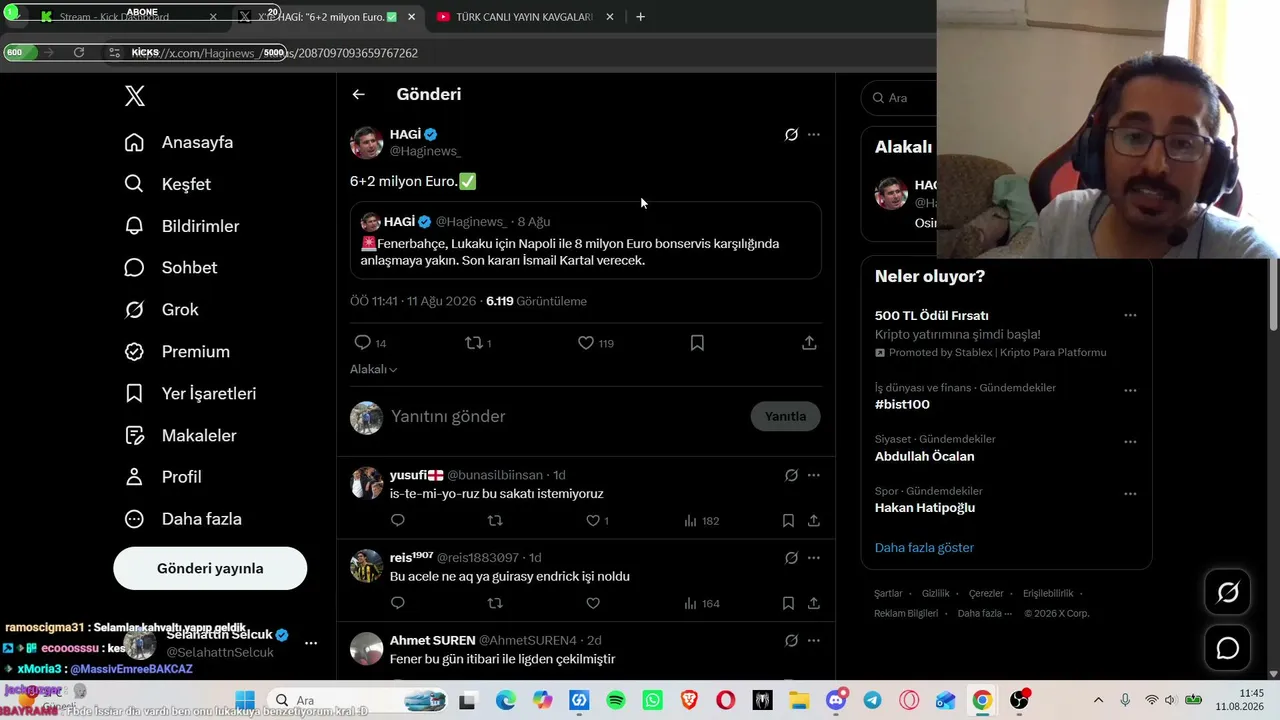
Task: Open more options on reis1907's comment
Action: [813, 558]
